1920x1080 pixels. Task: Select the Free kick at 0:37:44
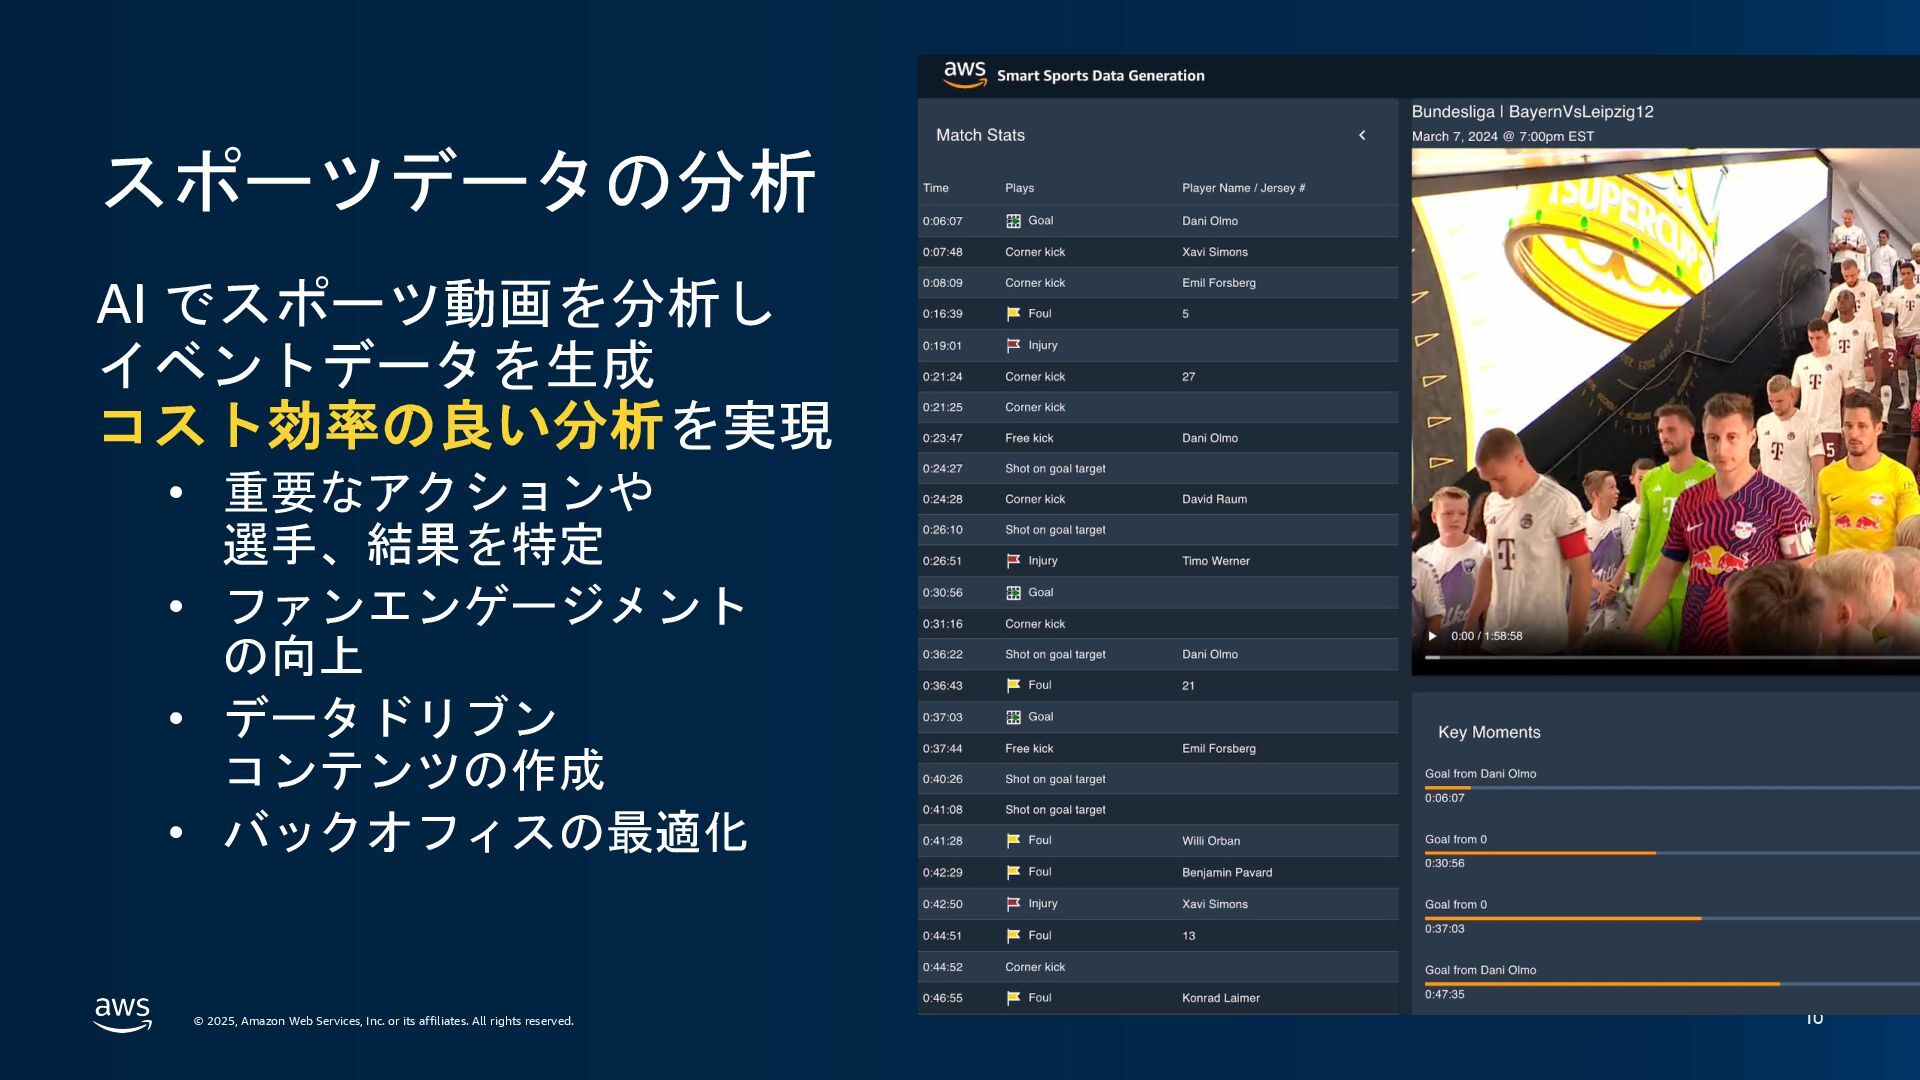tap(1158, 748)
